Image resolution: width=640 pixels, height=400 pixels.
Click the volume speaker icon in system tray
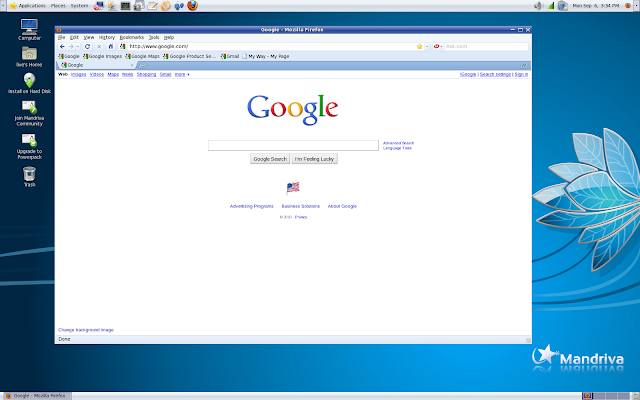coord(538,6)
